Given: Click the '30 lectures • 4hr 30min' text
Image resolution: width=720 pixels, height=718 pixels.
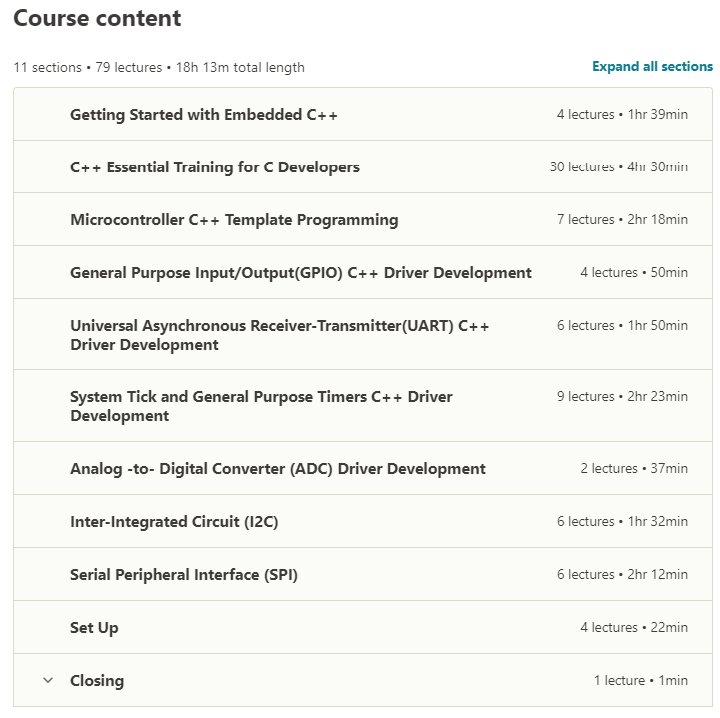Looking at the screenshot, I should (x=619, y=167).
